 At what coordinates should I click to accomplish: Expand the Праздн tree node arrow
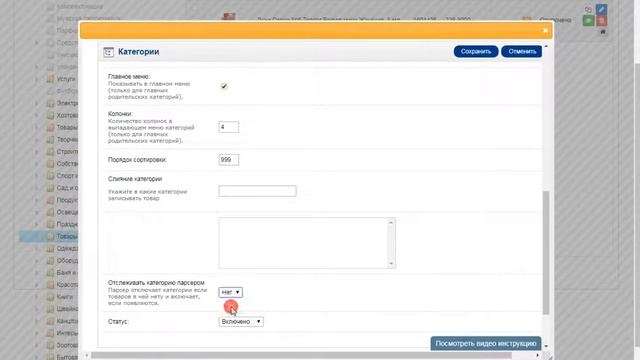pos(37,224)
